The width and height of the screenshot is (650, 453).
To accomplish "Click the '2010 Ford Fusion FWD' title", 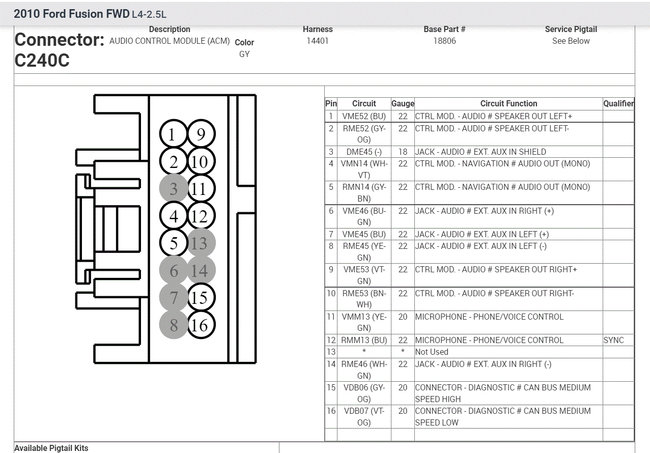I will (71, 14).
